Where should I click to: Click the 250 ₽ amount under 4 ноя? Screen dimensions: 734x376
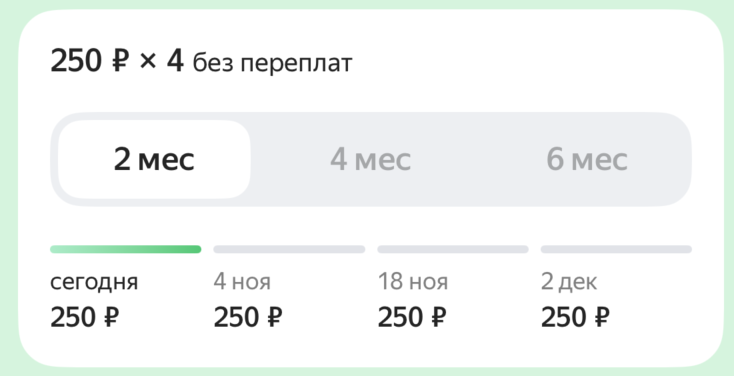(x=248, y=317)
